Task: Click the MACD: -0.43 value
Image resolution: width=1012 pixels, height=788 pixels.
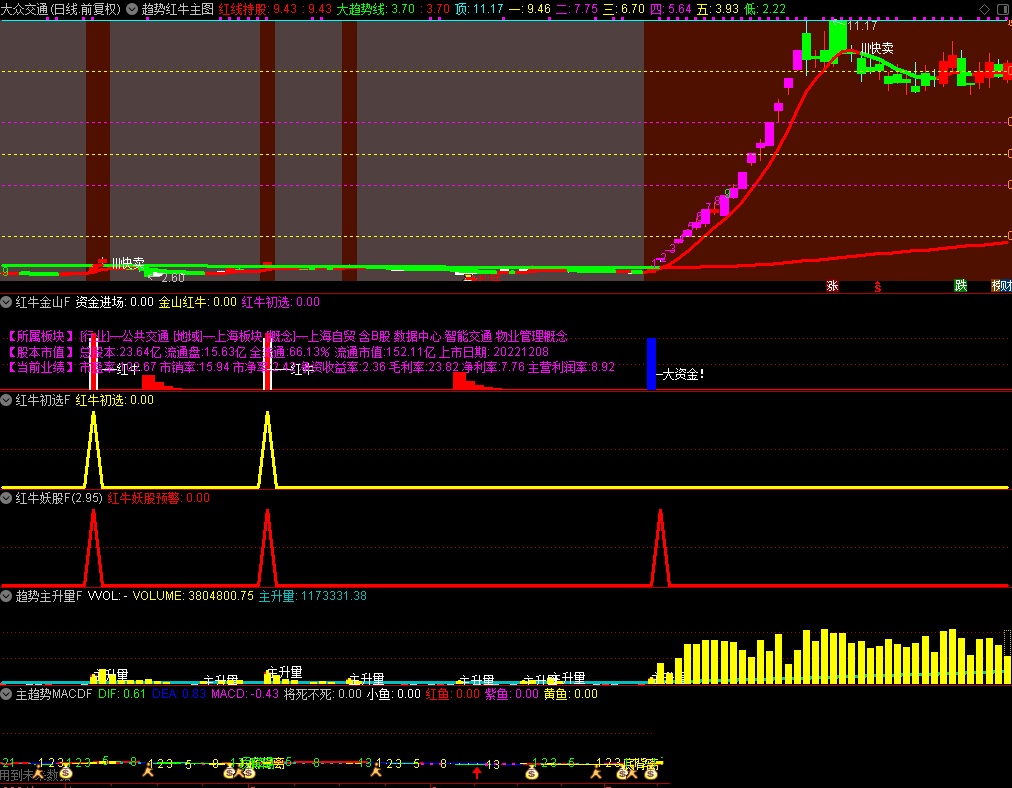Action: [x=245, y=694]
